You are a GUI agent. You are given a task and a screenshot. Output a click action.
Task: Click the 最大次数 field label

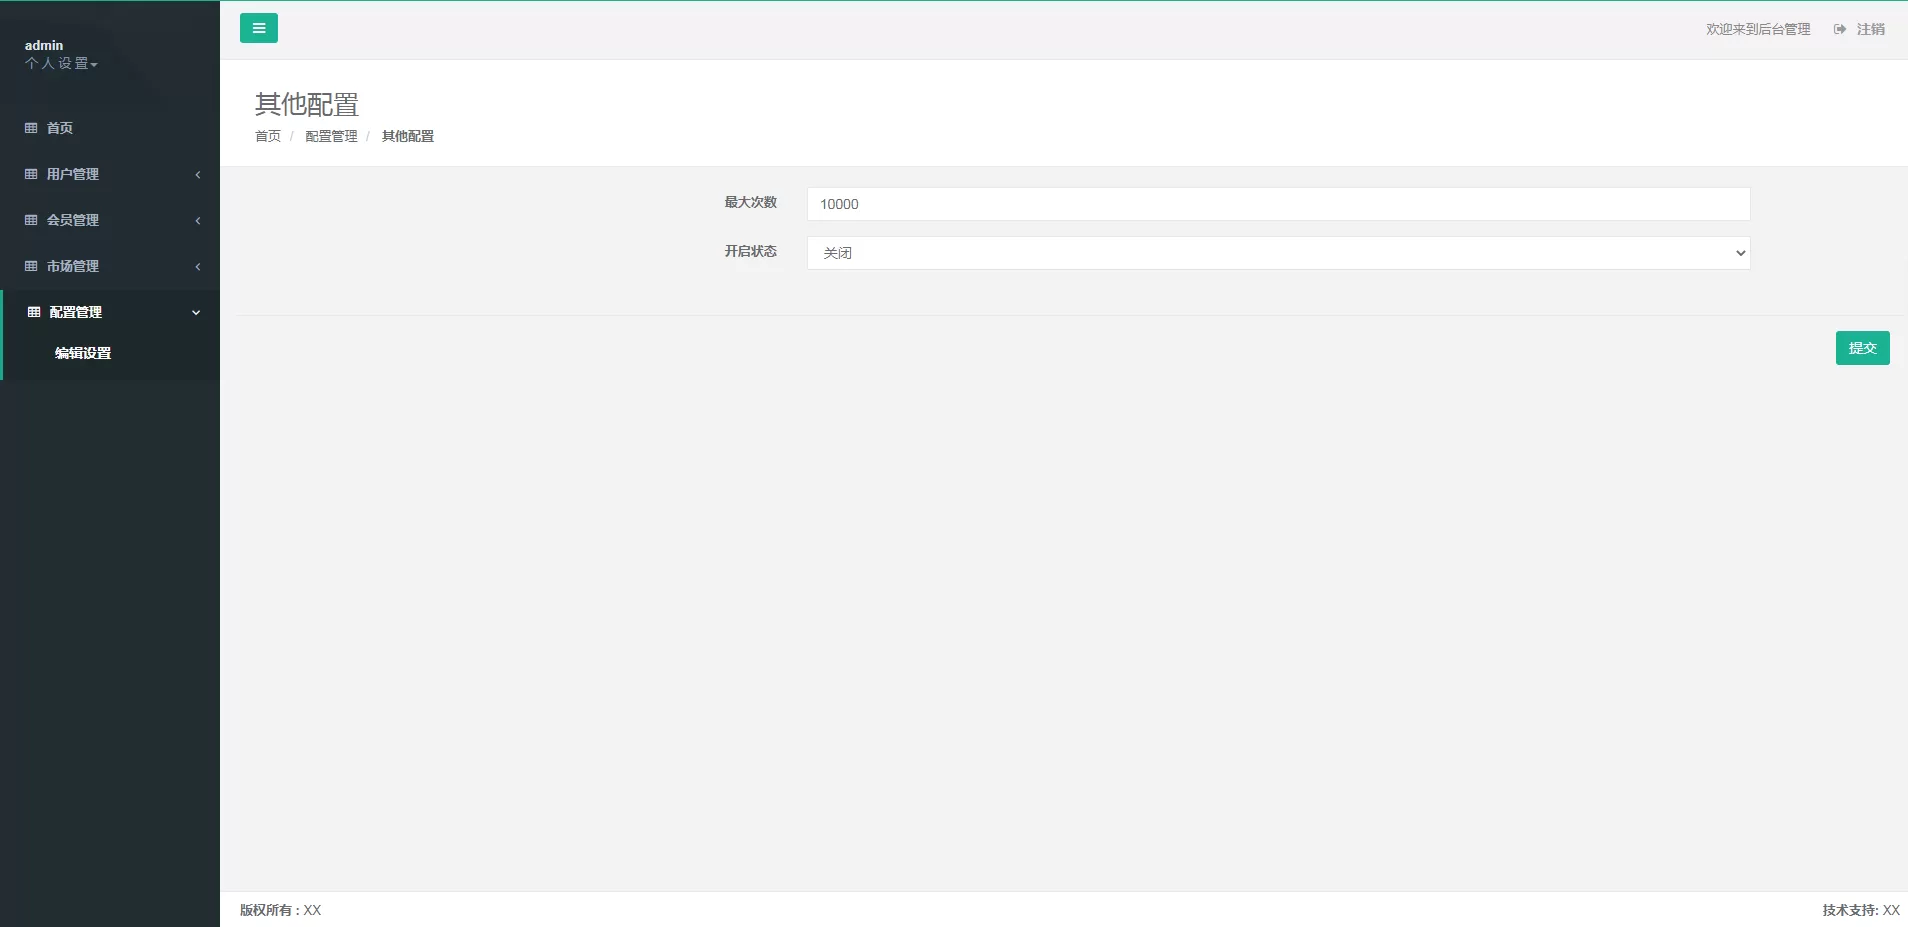pos(751,202)
